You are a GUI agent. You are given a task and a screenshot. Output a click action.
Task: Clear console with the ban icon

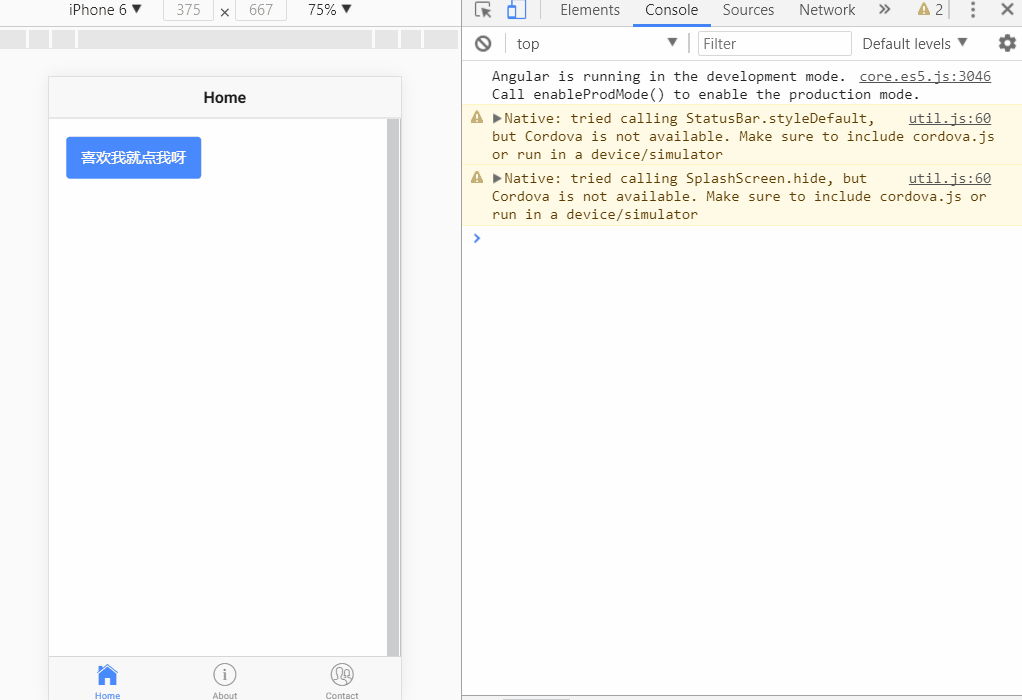click(x=483, y=44)
